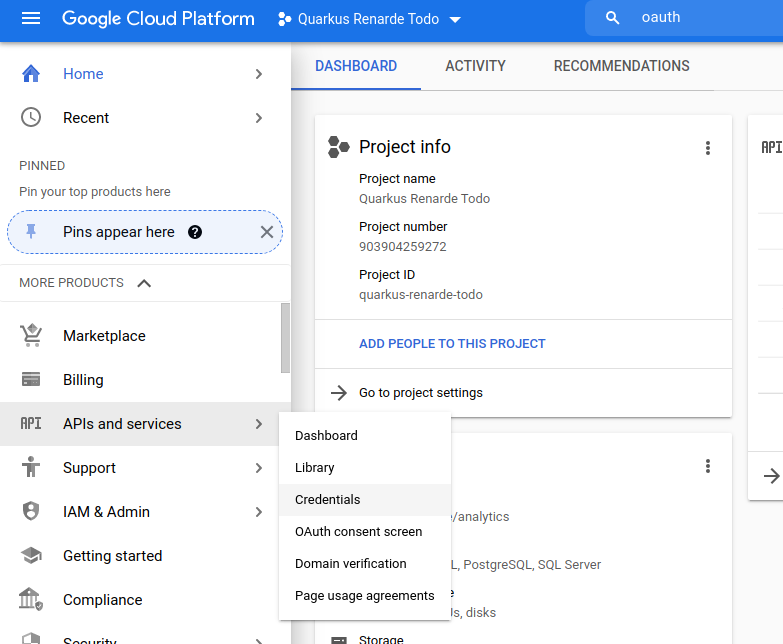Screen dimensions: 783x644
Task: Click the Storage resource entry
Action: (x=381, y=639)
